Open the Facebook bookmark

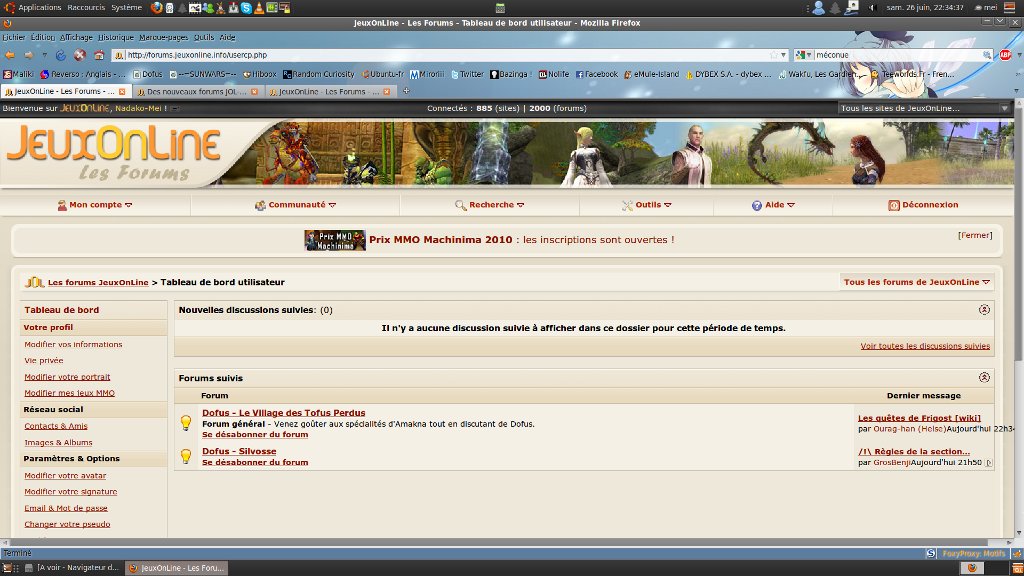[x=596, y=74]
